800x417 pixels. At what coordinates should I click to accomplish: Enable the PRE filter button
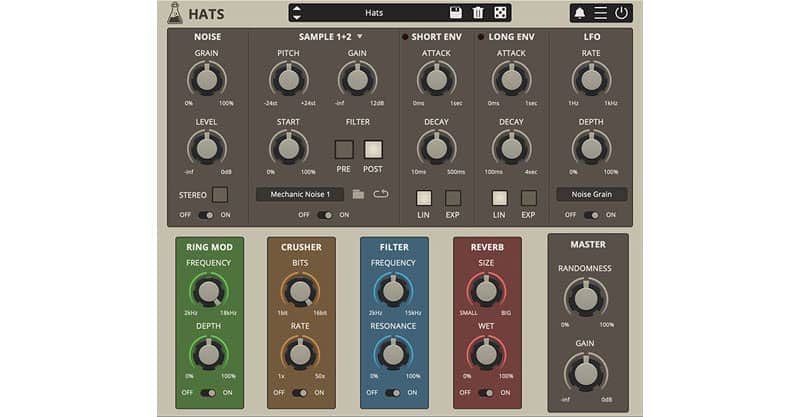click(344, 150)
